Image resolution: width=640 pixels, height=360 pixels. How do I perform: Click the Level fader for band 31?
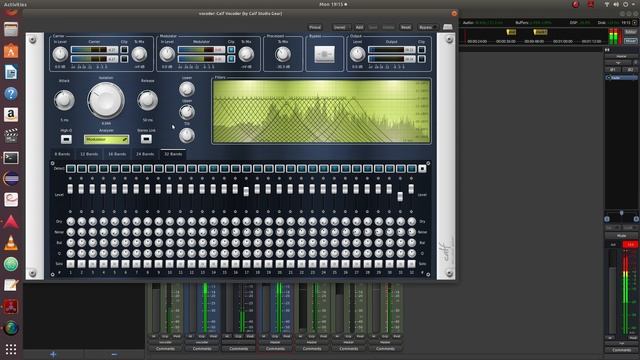click(400, 197)
